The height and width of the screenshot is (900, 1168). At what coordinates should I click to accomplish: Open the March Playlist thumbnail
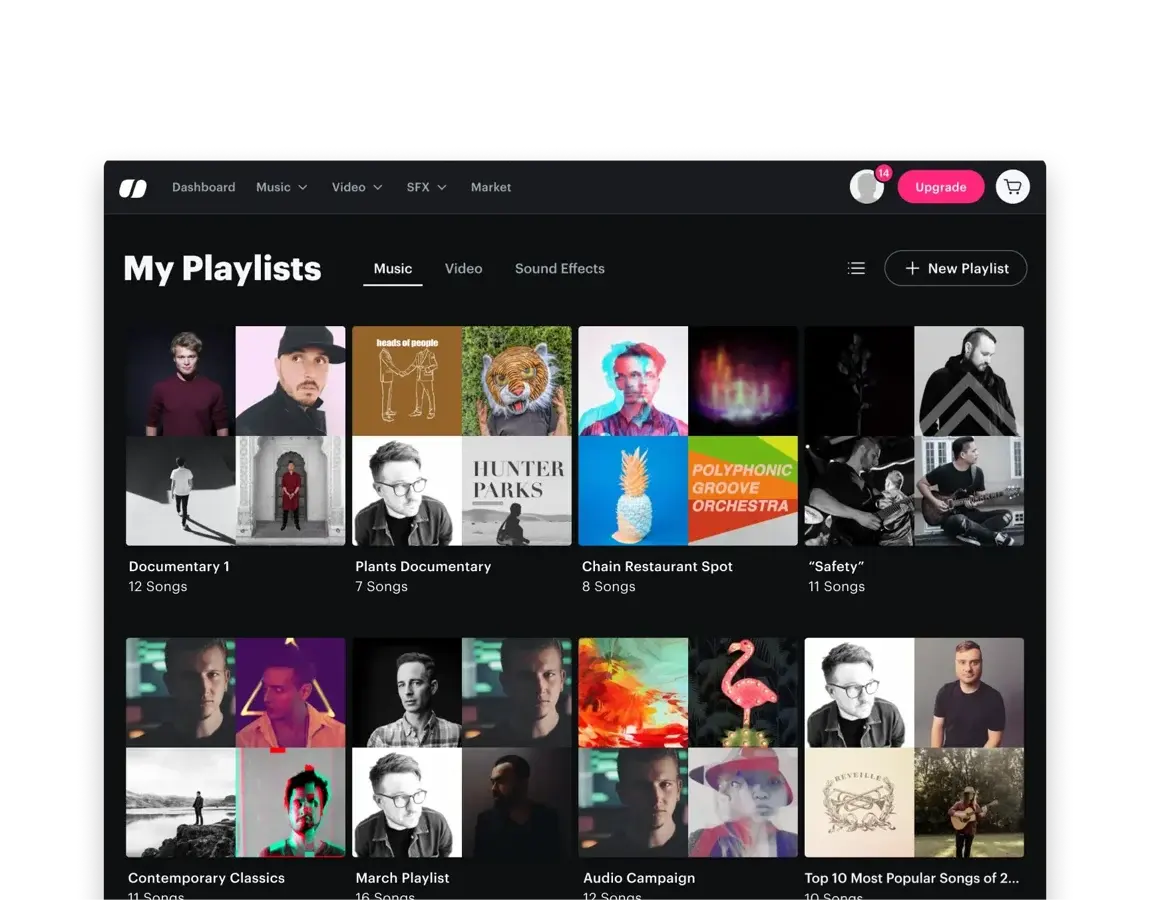(x=462, y=747)
